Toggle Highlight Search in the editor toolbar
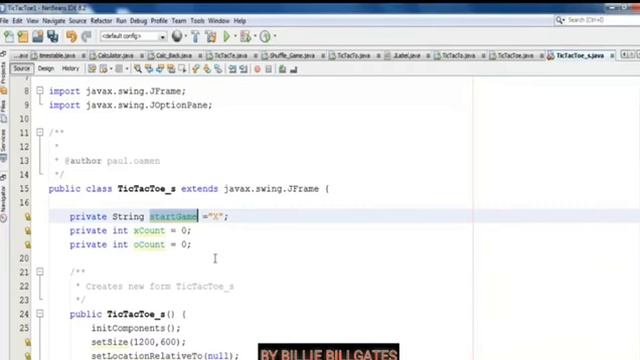Viewport: 640px width, 360px height. (x=171, y=69)
